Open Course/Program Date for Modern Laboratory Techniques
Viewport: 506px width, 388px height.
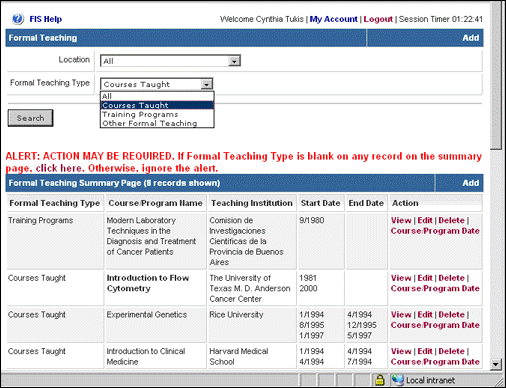click(x=435, y=231)
